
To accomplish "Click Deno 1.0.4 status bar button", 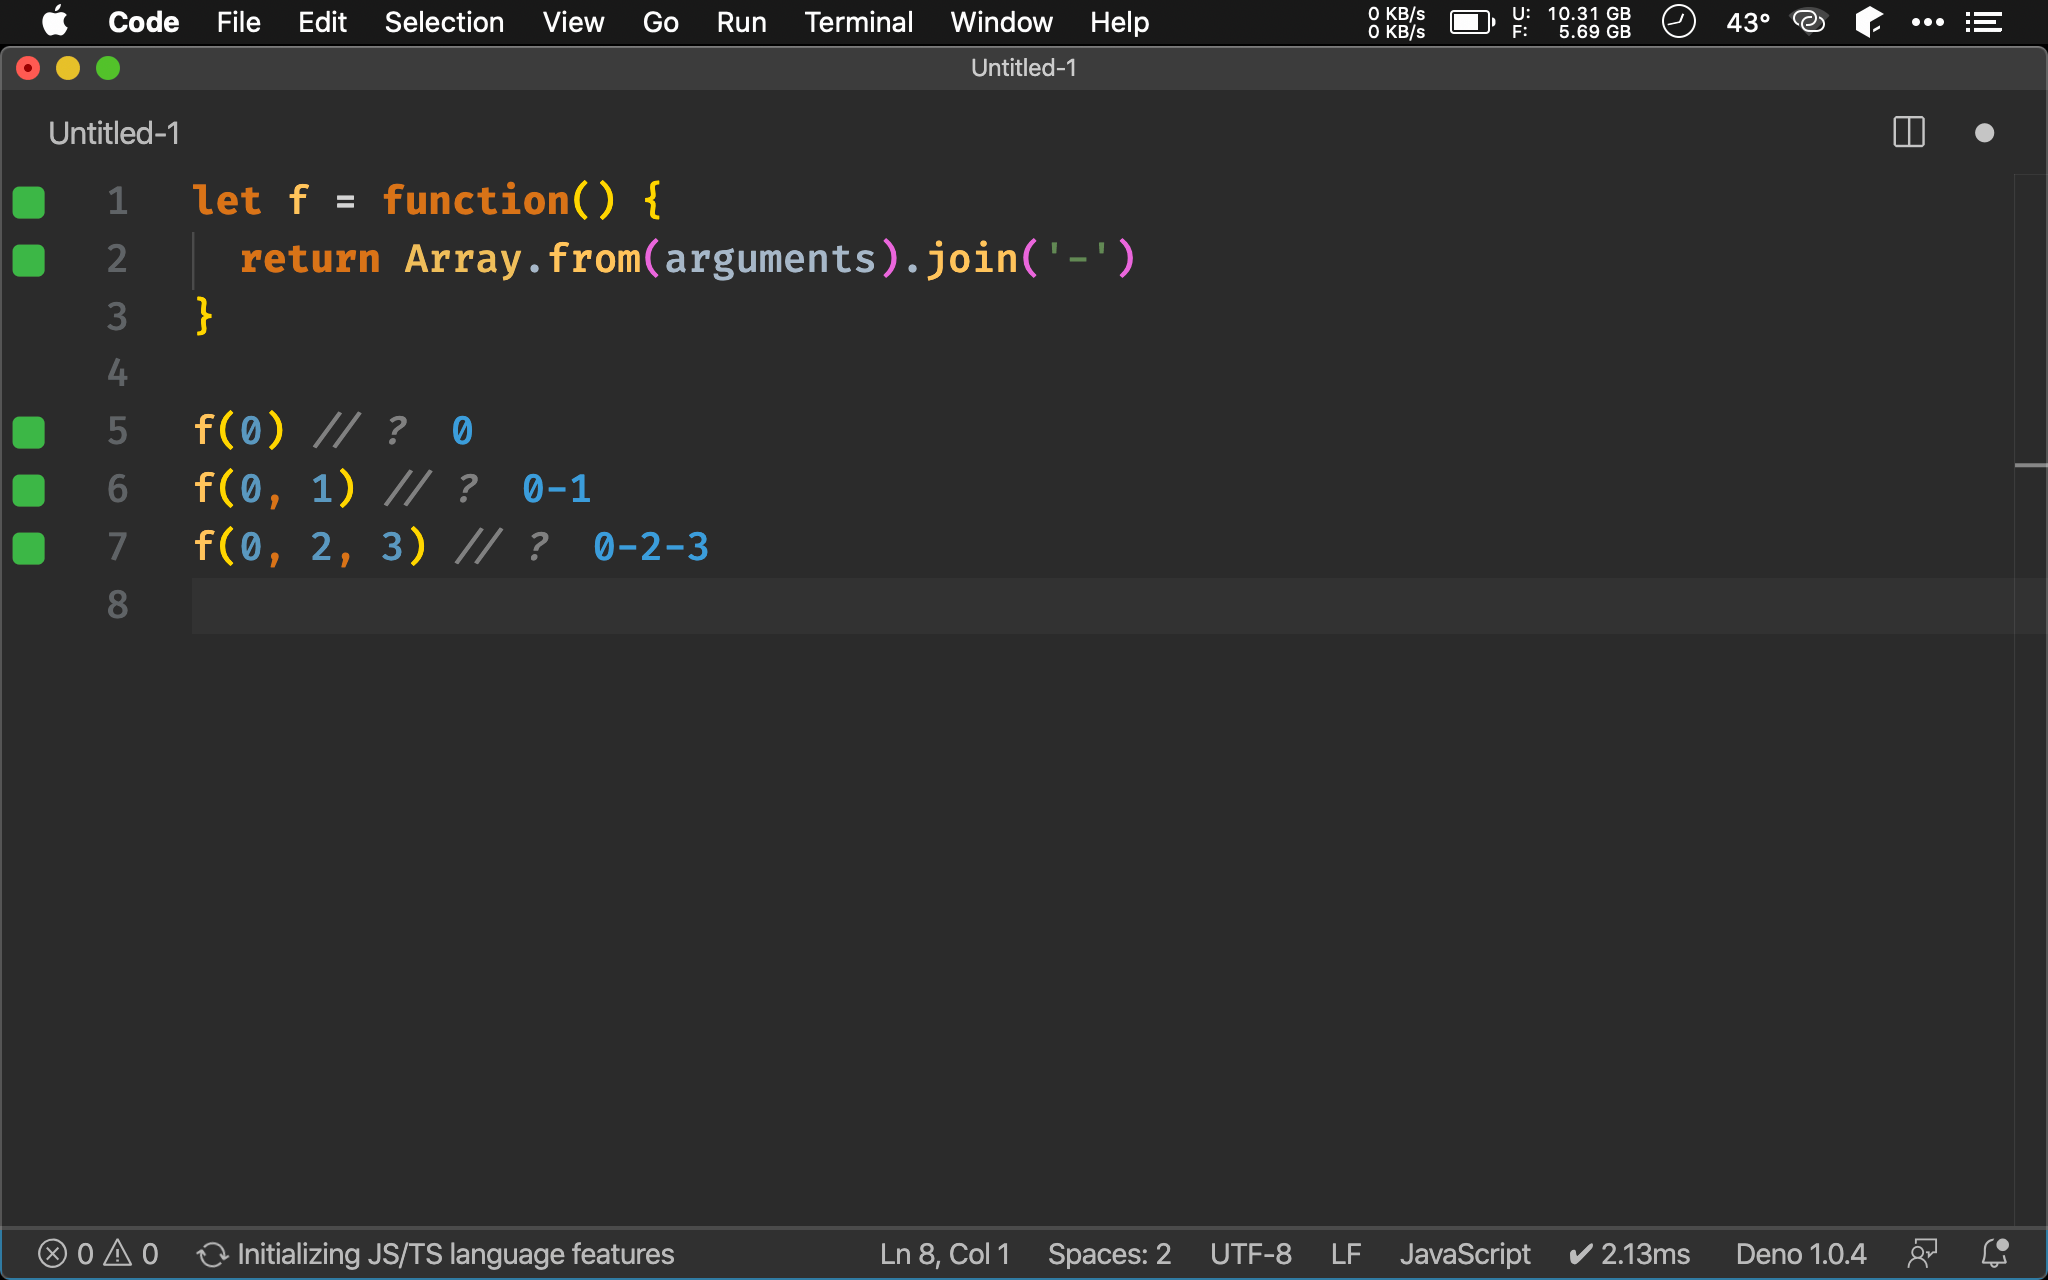I will coord(1800,1254).
